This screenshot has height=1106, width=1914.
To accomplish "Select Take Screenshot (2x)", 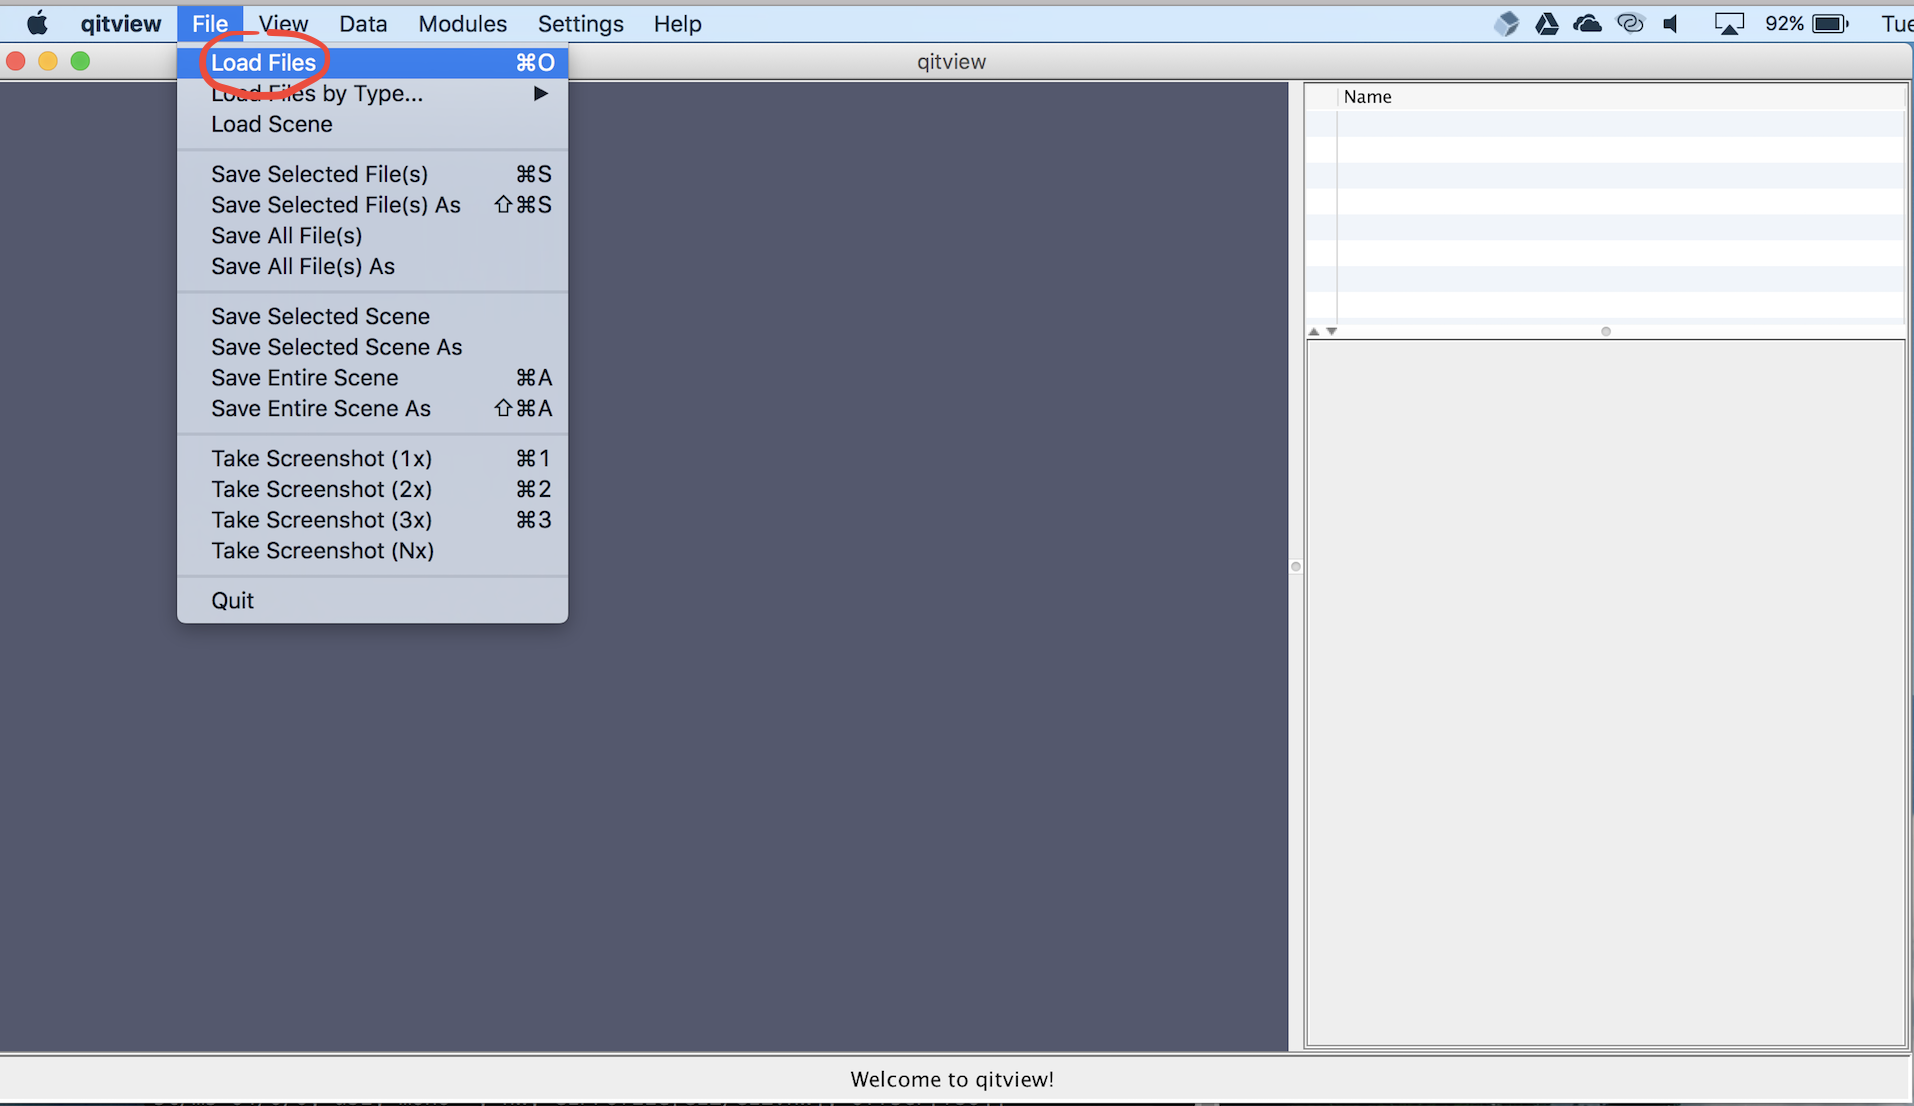I will (x=321, y=489).
